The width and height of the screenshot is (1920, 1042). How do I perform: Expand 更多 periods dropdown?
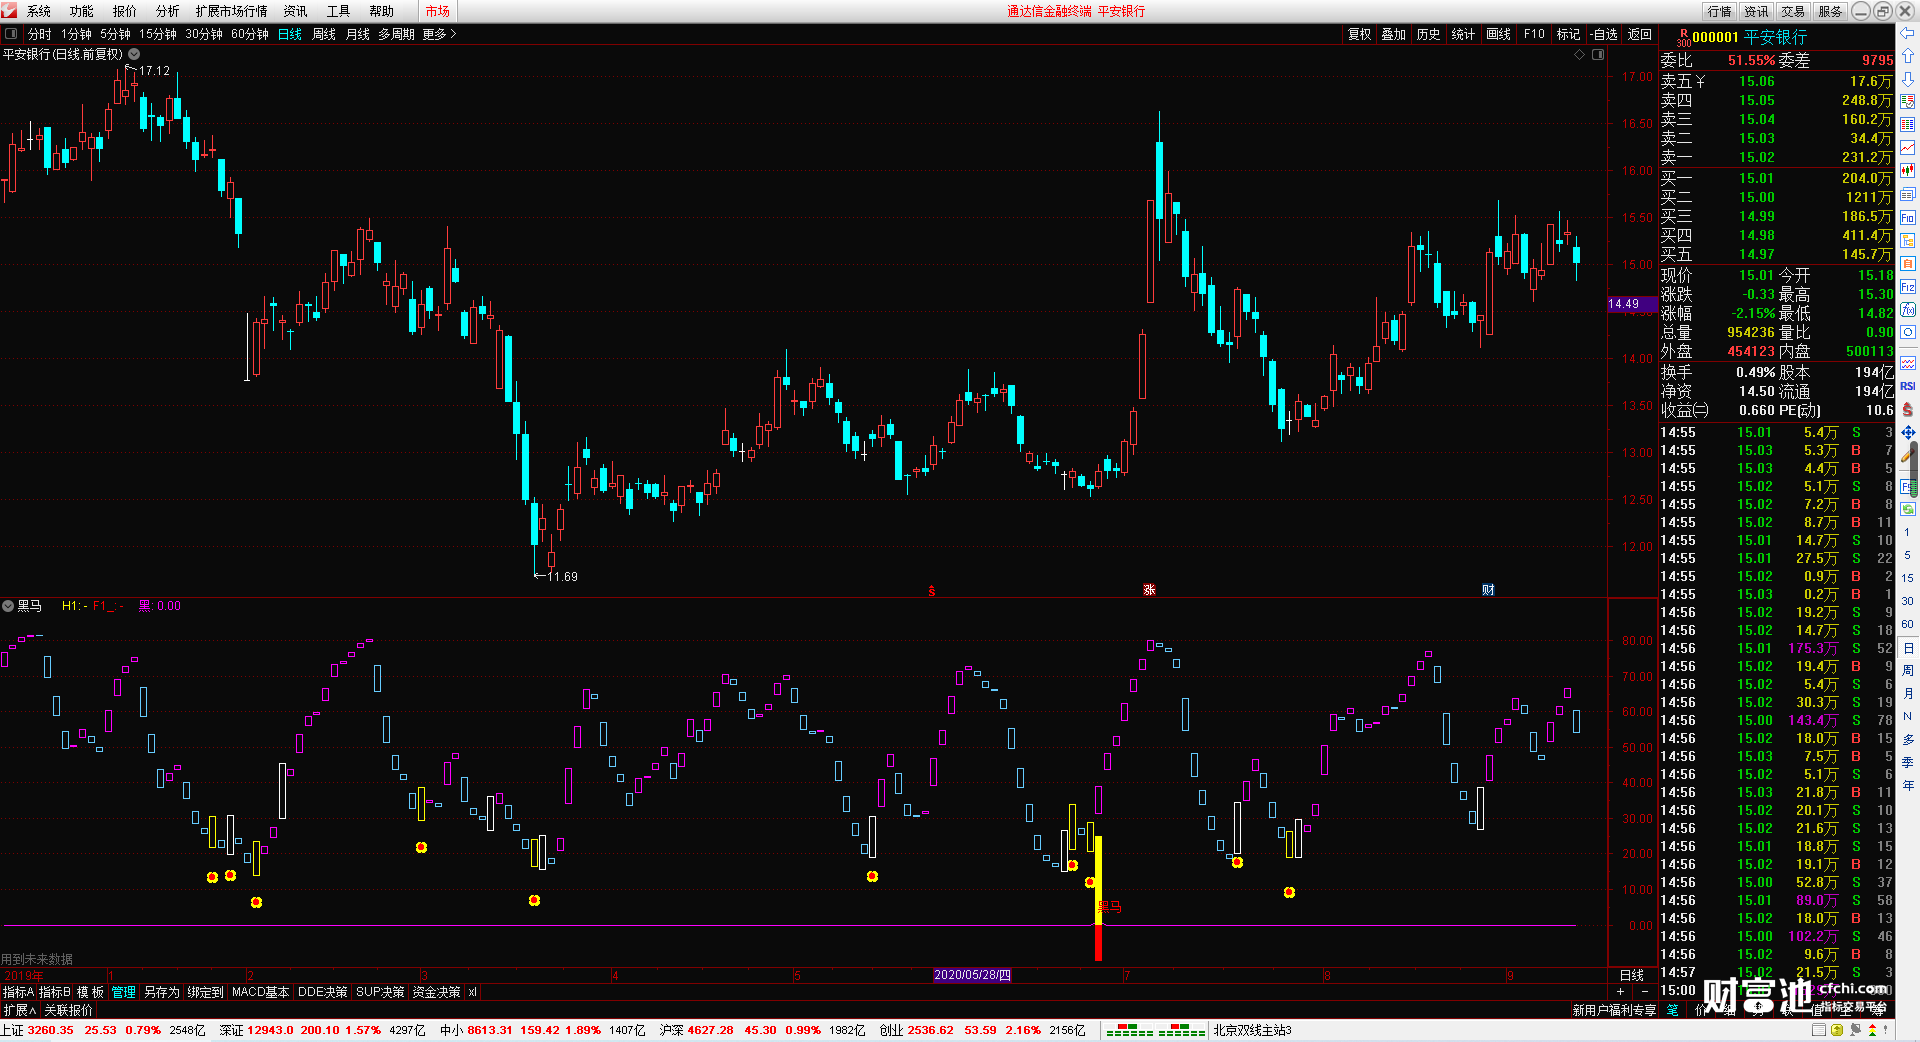(x=439, y=34)
